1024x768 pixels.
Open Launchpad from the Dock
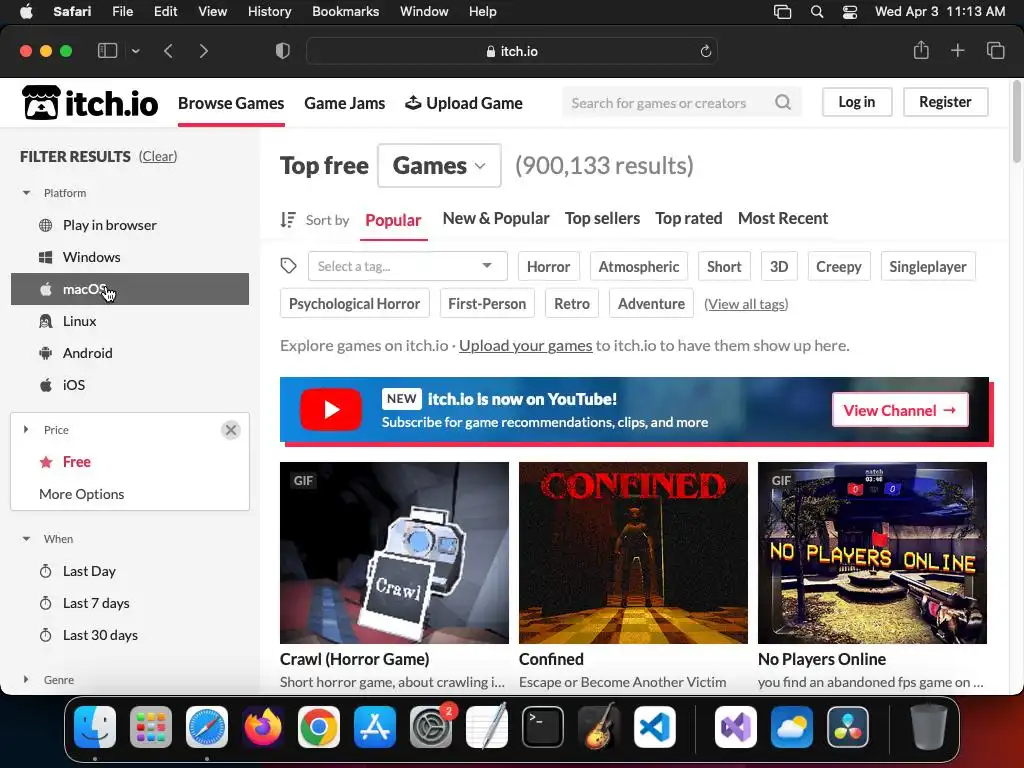point(151,727)
